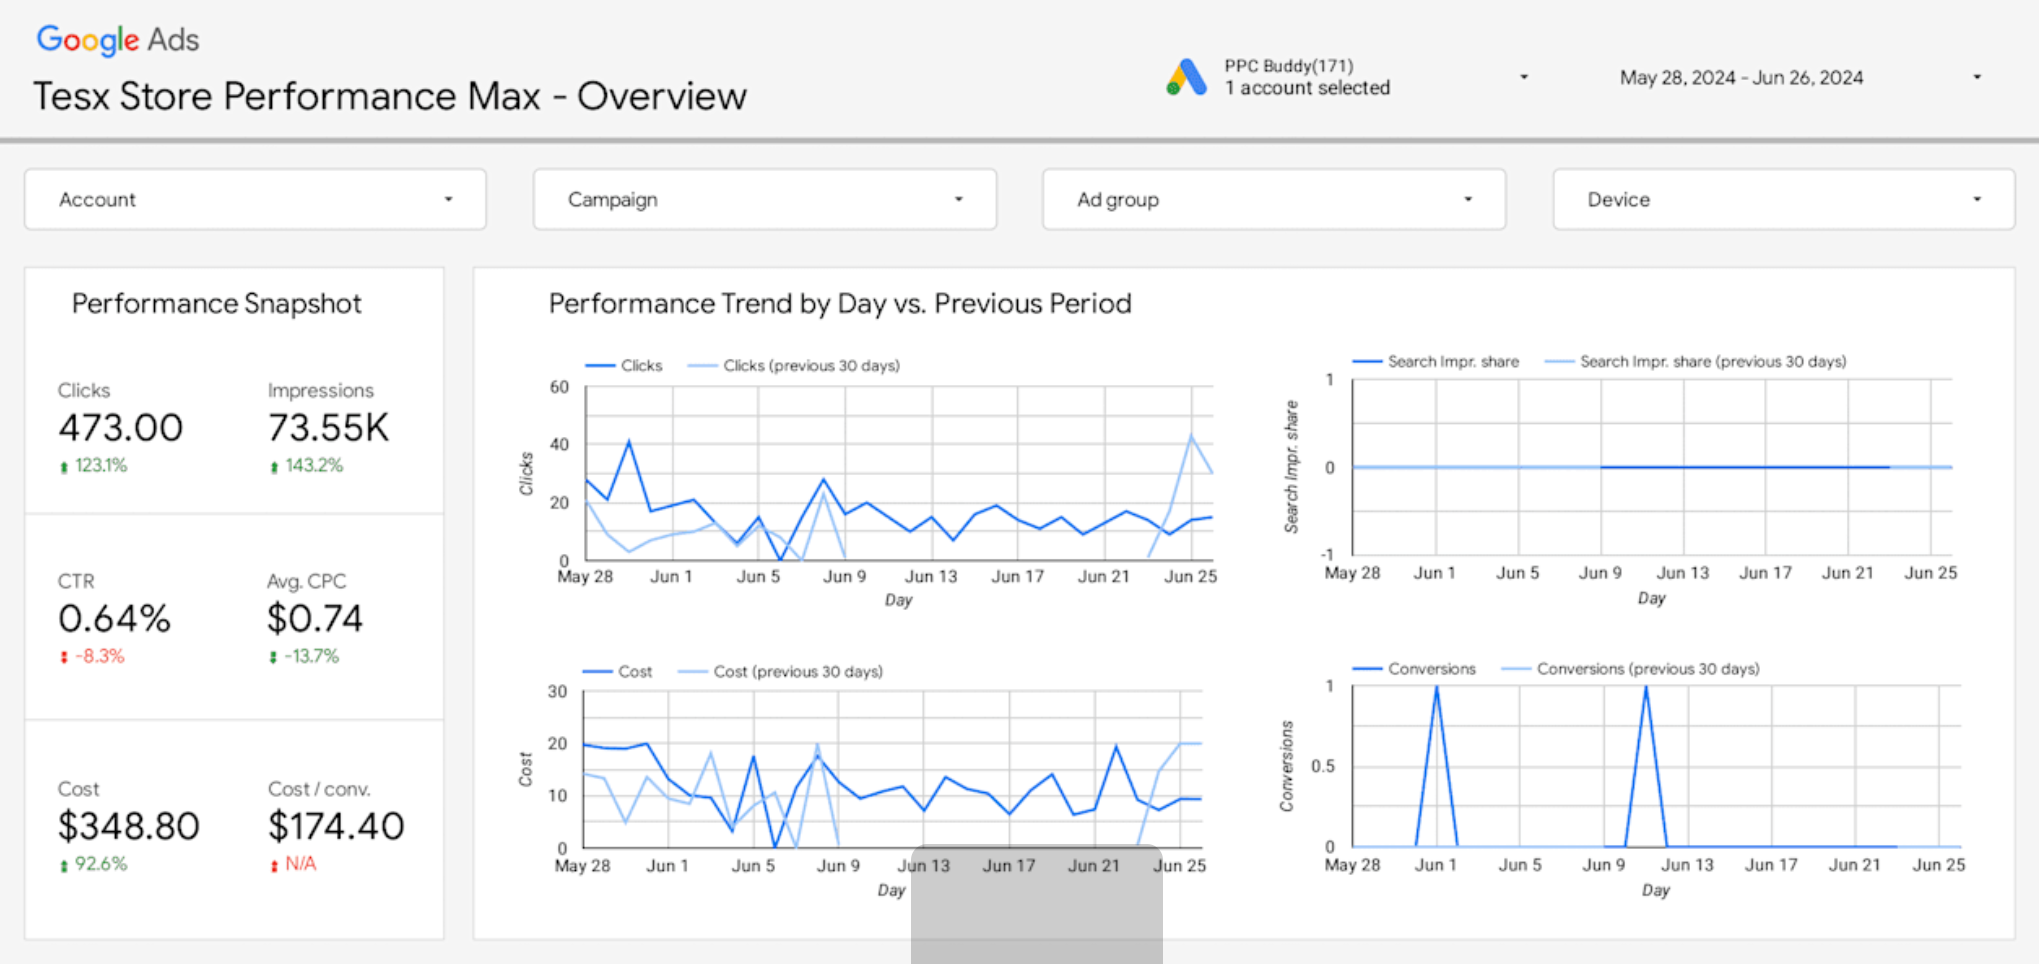Expand the Device filter dropdown

pos(1783,199)
